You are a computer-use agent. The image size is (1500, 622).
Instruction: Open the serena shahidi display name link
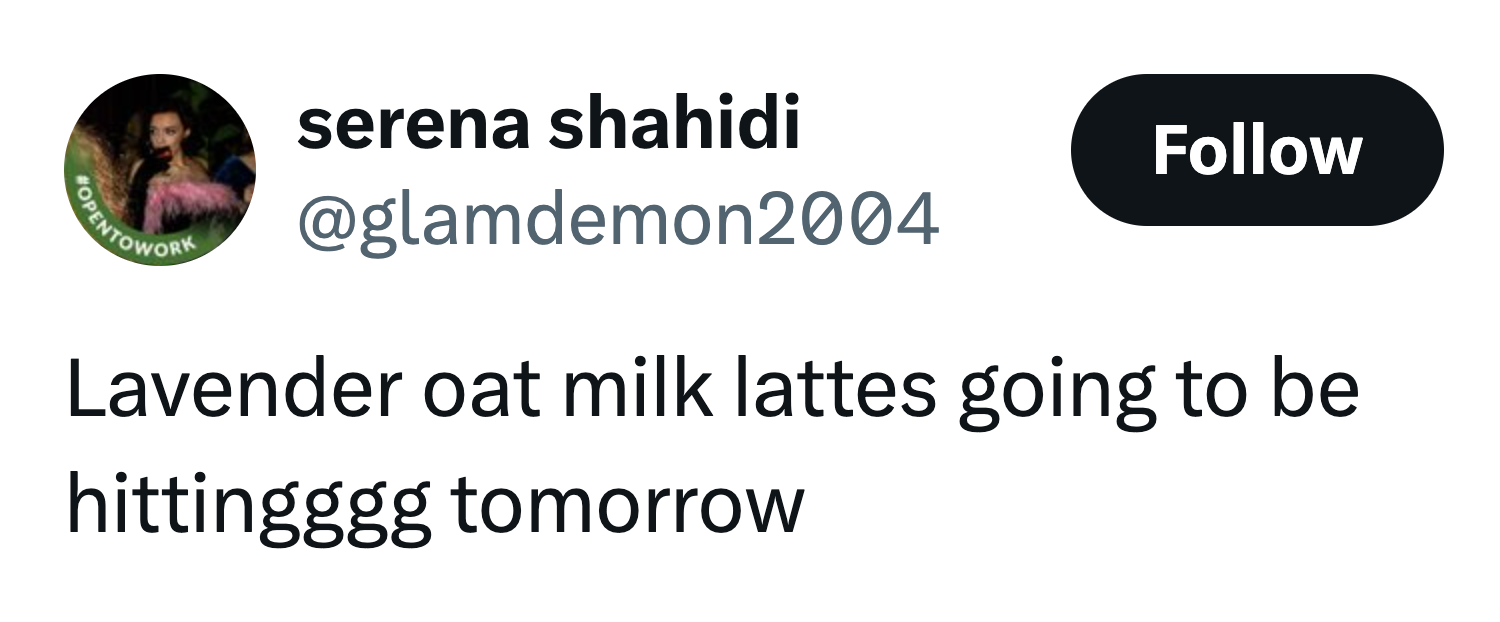548,127
